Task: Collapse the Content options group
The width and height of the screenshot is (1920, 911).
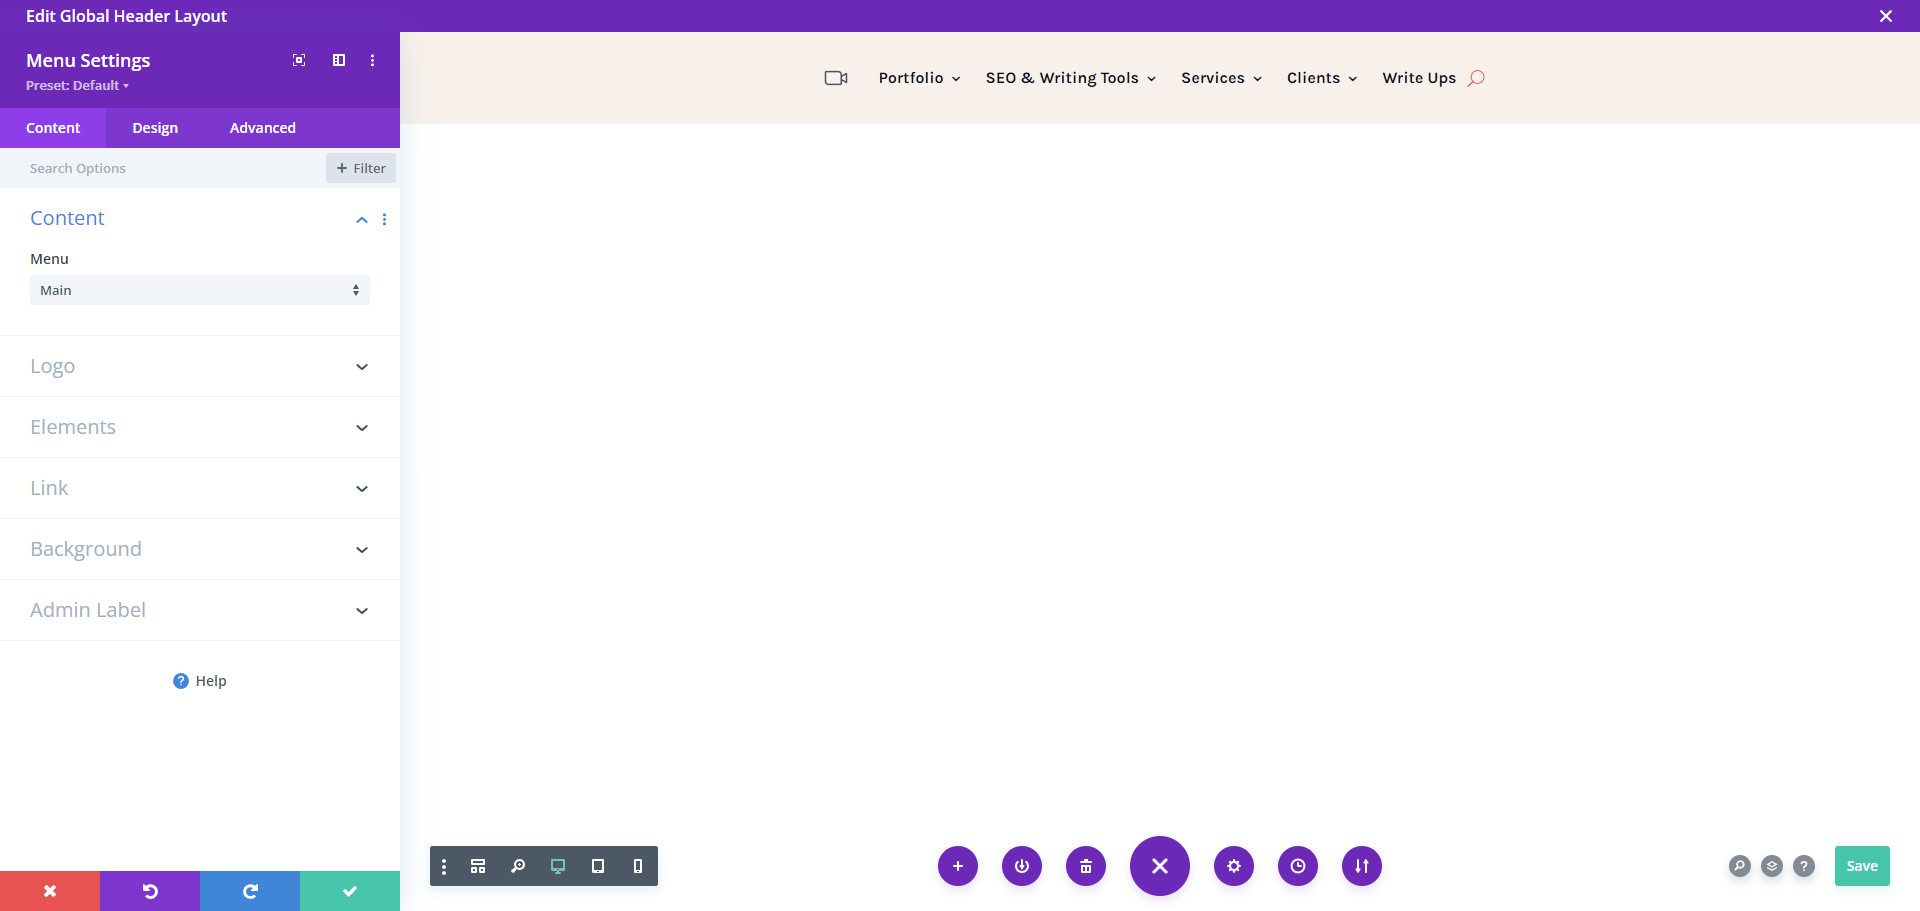Action: tap(362, 219)
